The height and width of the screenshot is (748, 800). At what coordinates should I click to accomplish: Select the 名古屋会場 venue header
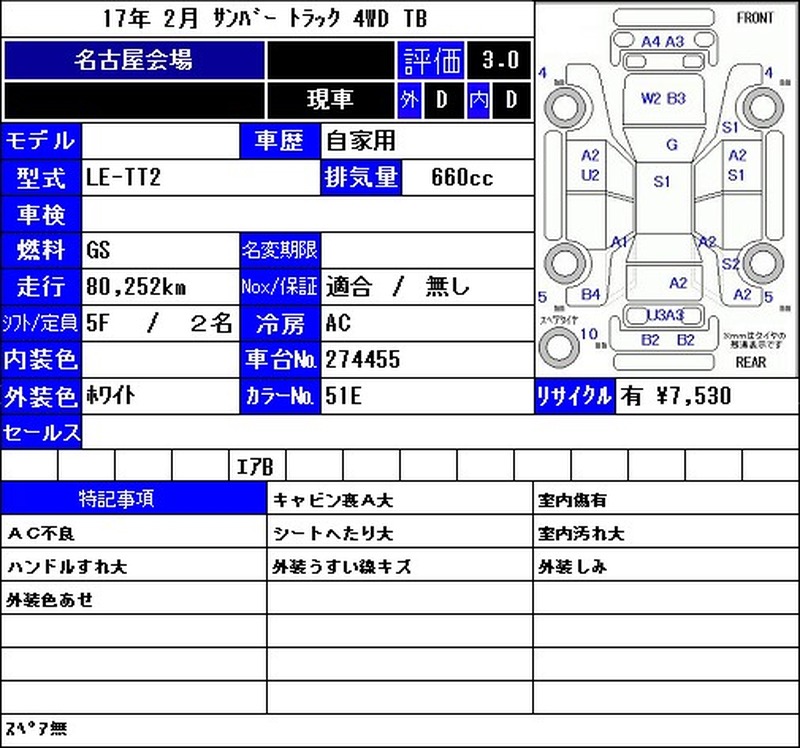click(x=134, y=60)
